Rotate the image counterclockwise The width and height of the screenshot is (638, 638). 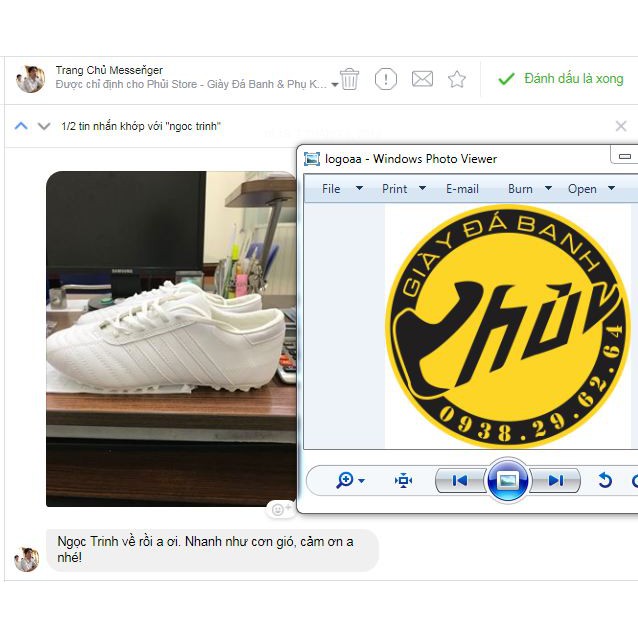coord(604,481)
